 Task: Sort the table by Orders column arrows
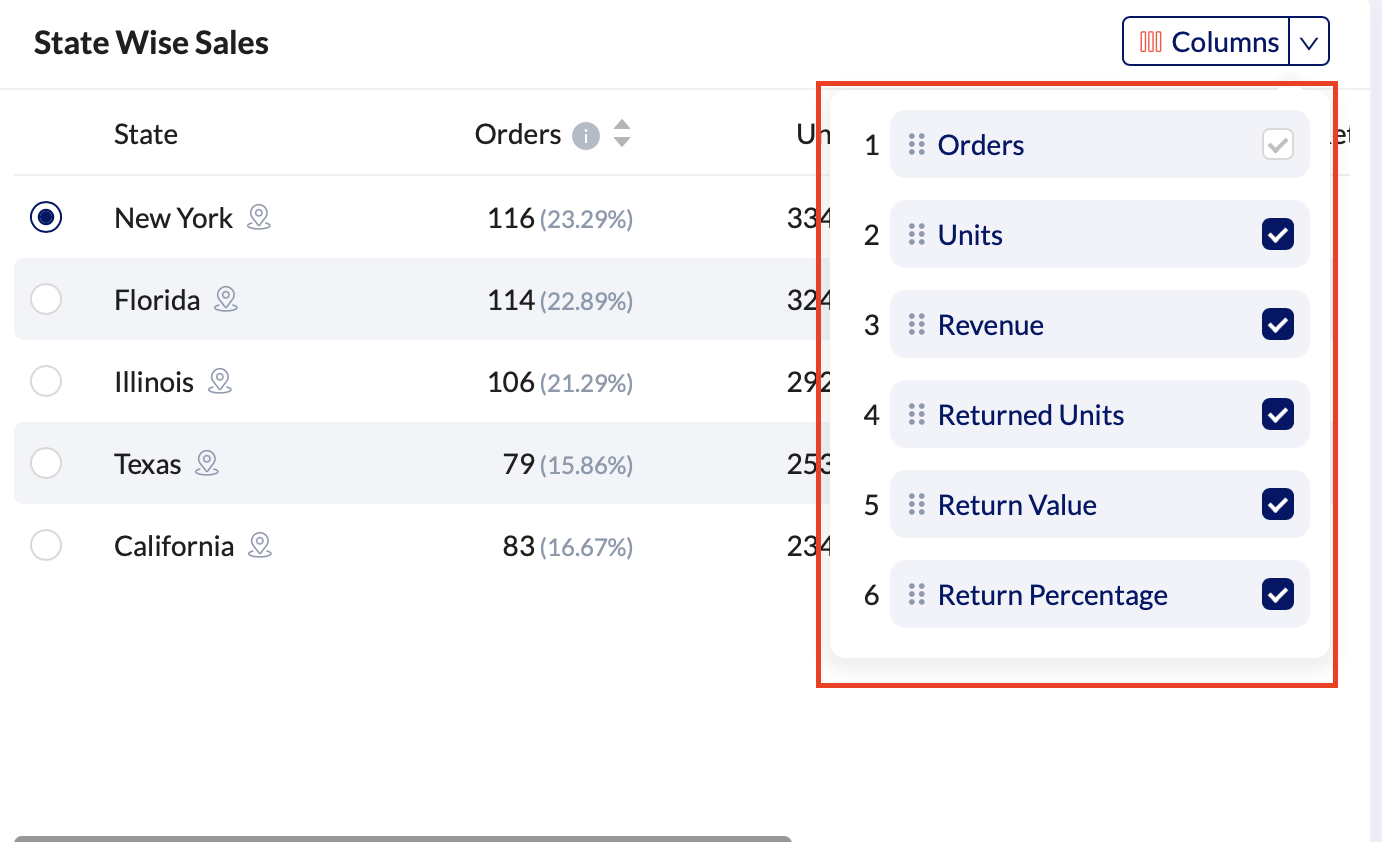[x=622, y=134]
